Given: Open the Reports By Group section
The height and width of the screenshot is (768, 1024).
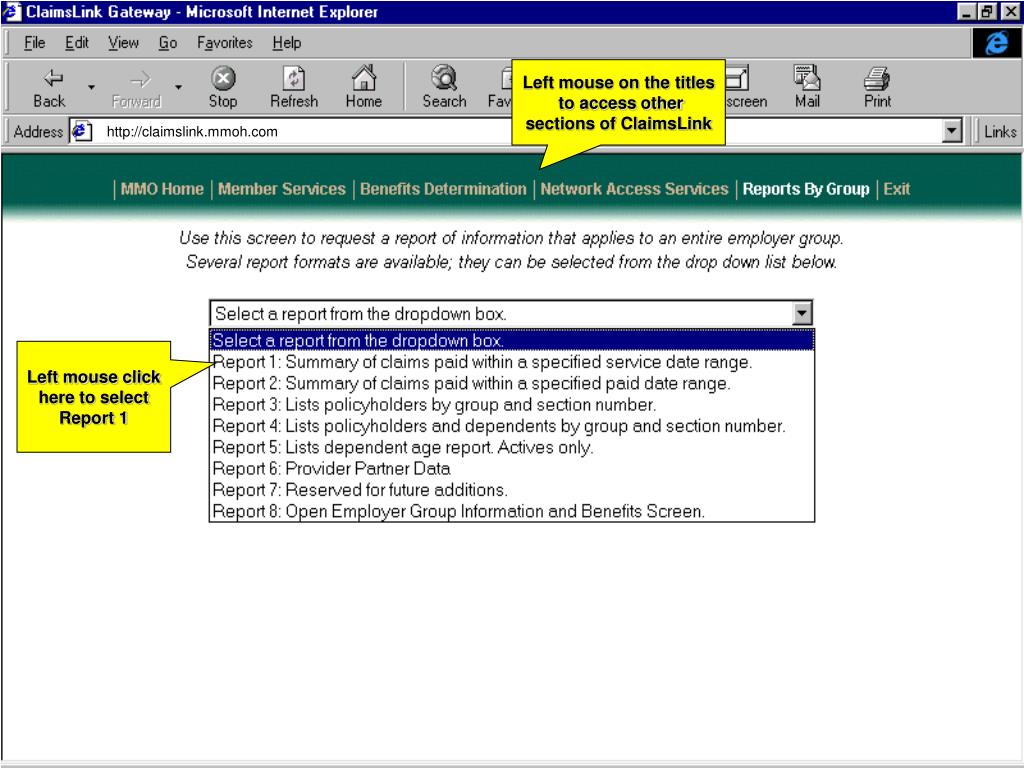Looking at the screenshot, I should [x=806, y=189].
